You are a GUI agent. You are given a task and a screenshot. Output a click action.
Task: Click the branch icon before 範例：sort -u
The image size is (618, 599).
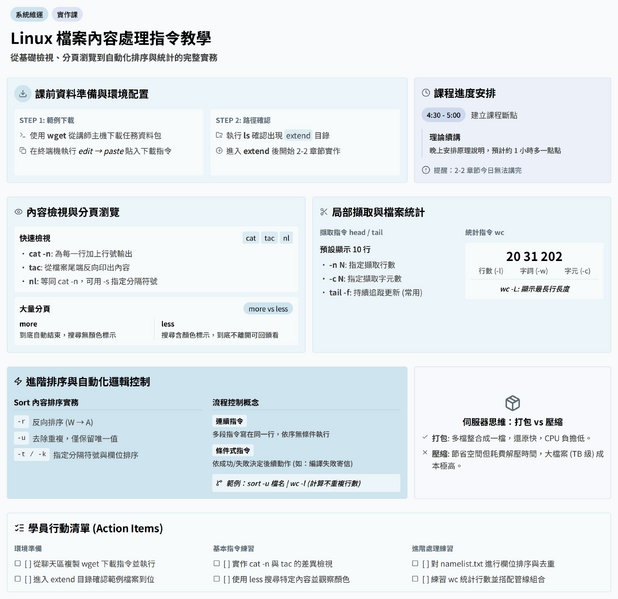click(x=219, y=483)
